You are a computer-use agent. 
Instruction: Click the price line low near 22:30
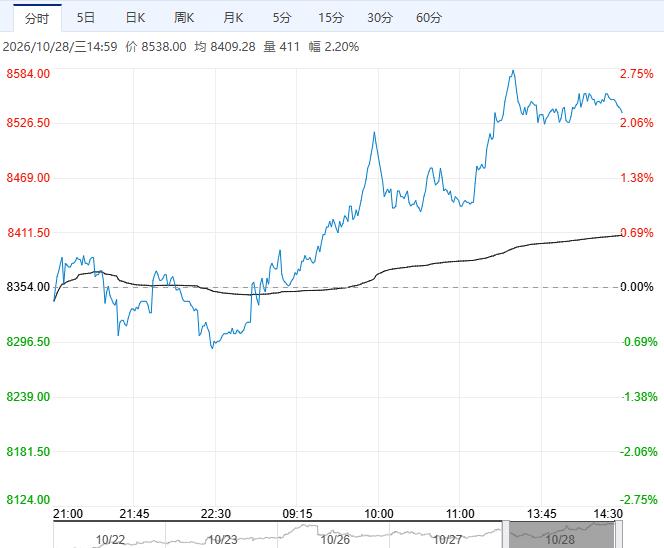213,348
